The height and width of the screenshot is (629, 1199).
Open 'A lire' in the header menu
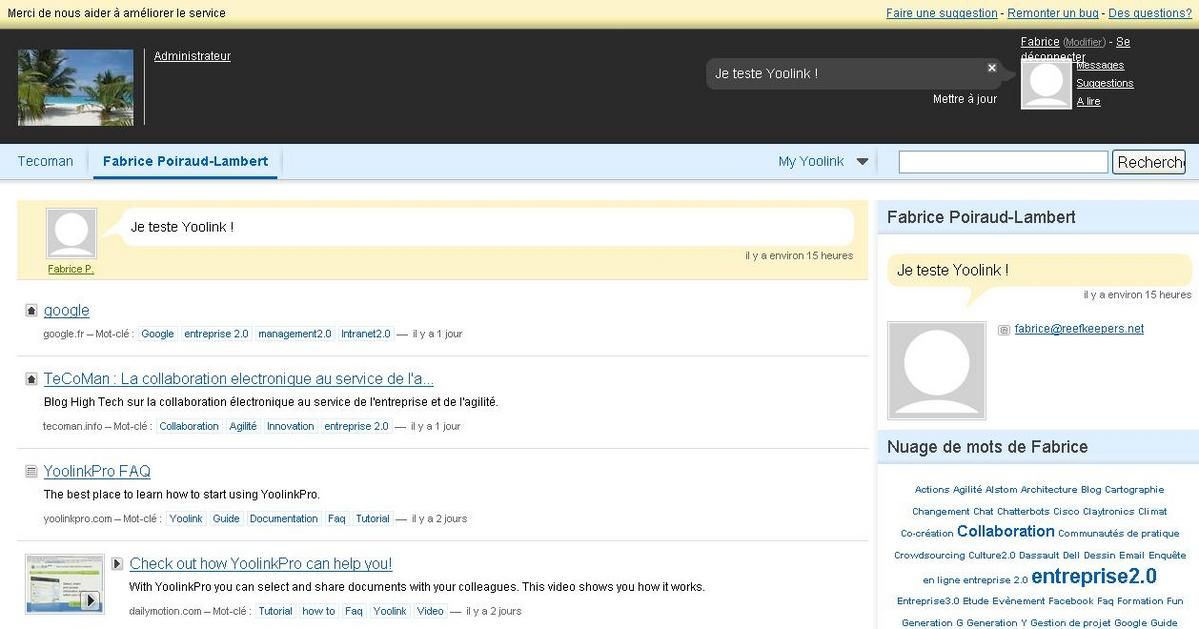tap(1088, 102)
